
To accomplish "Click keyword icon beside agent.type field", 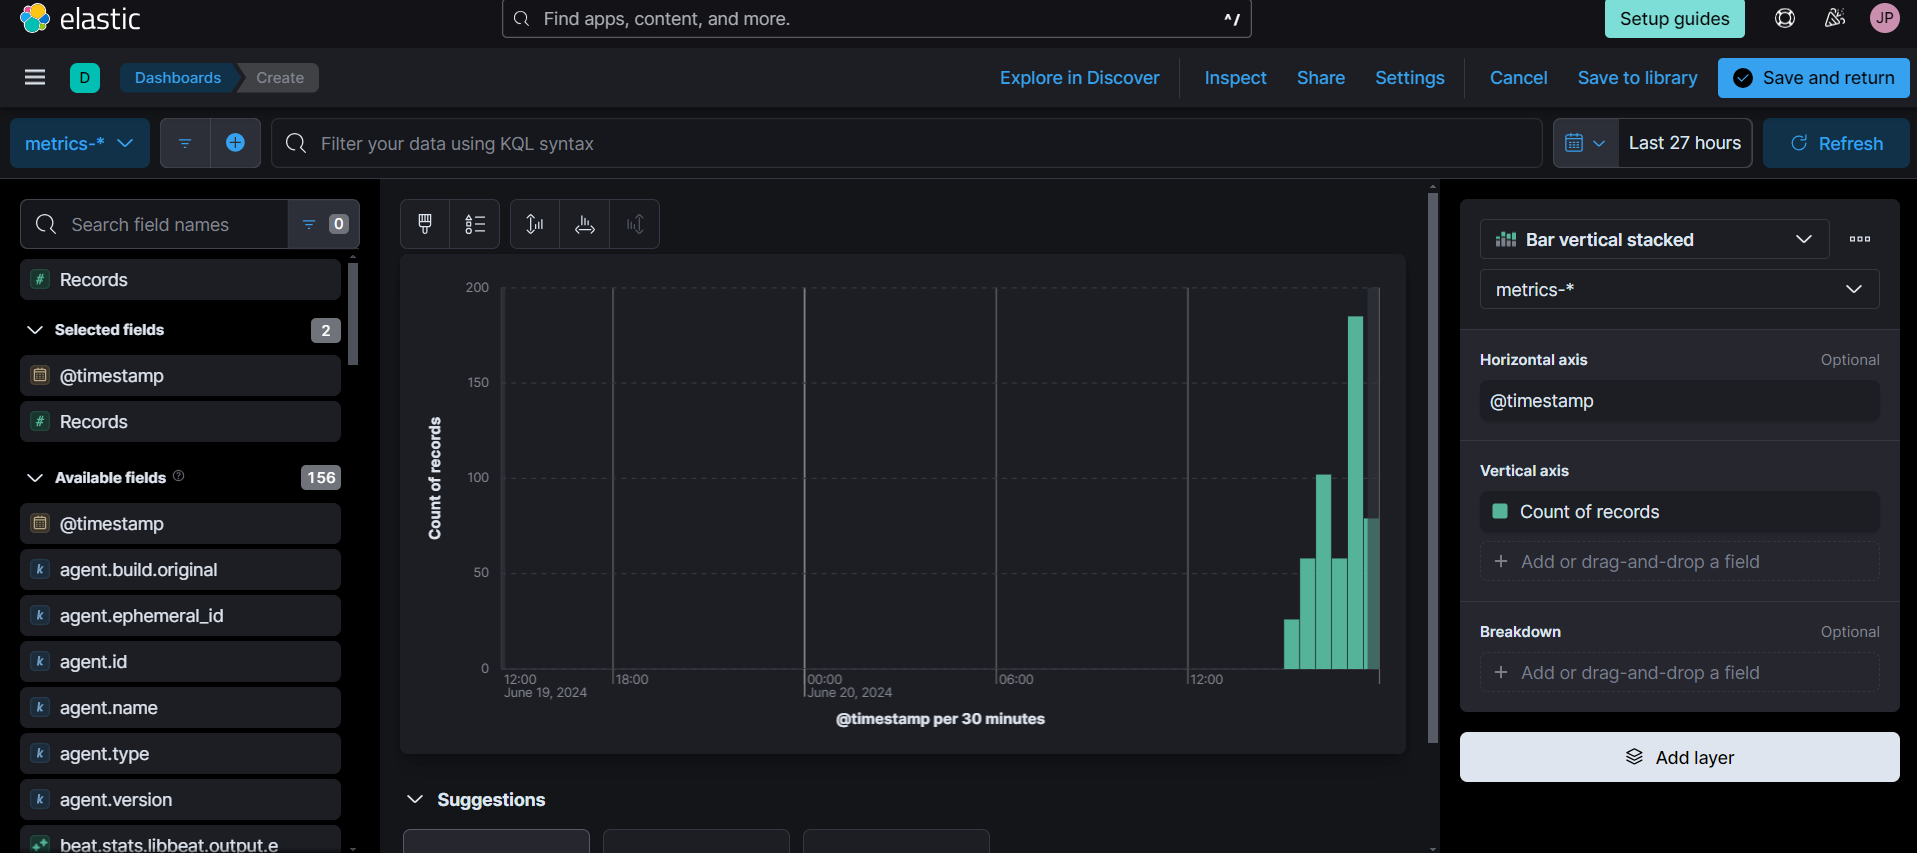I will tap(40, 754).
